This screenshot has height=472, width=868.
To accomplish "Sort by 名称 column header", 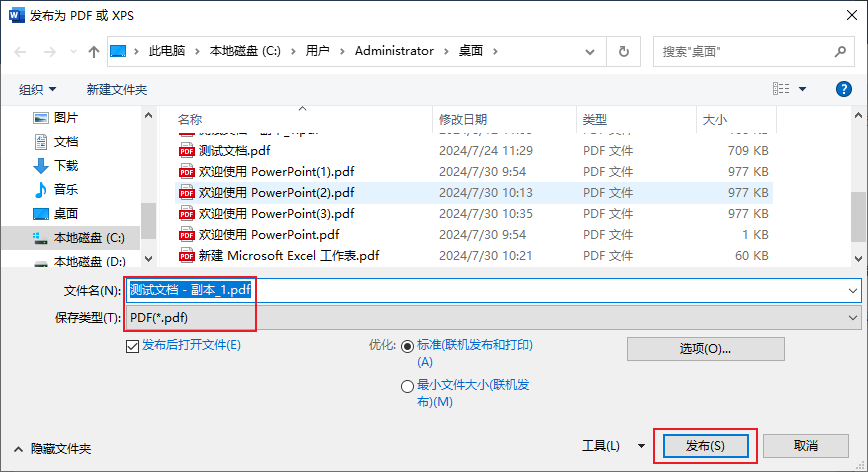I will tap(190, 120).
